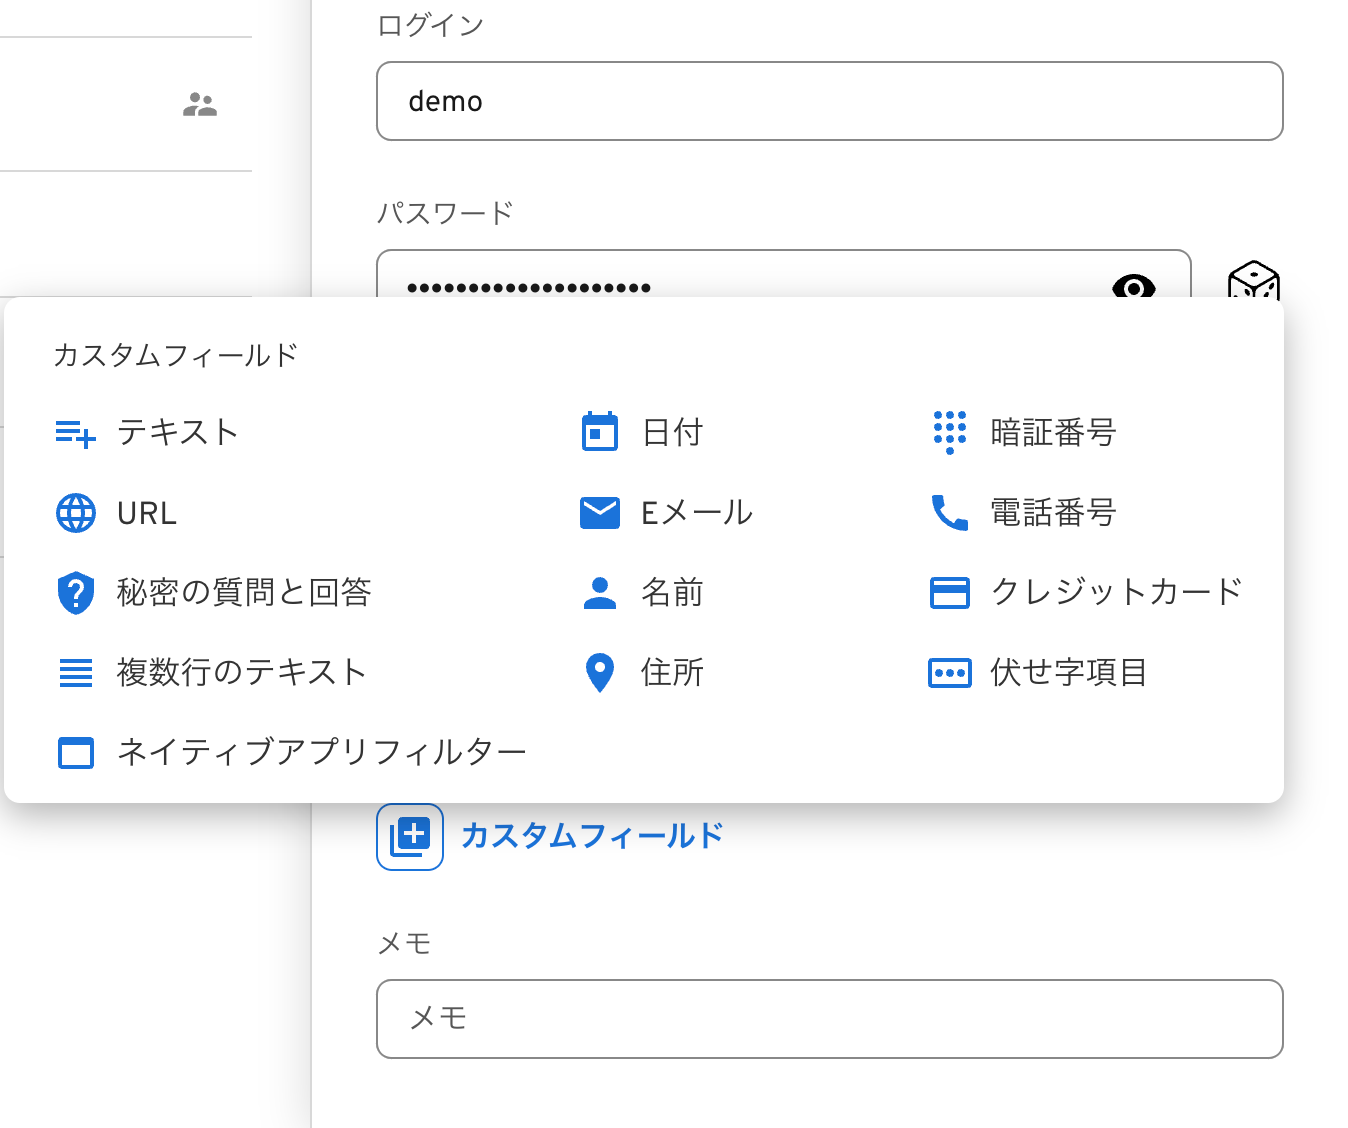Click the credit card icon
The image size is (1348, 1128).
[x=949, y=593]
